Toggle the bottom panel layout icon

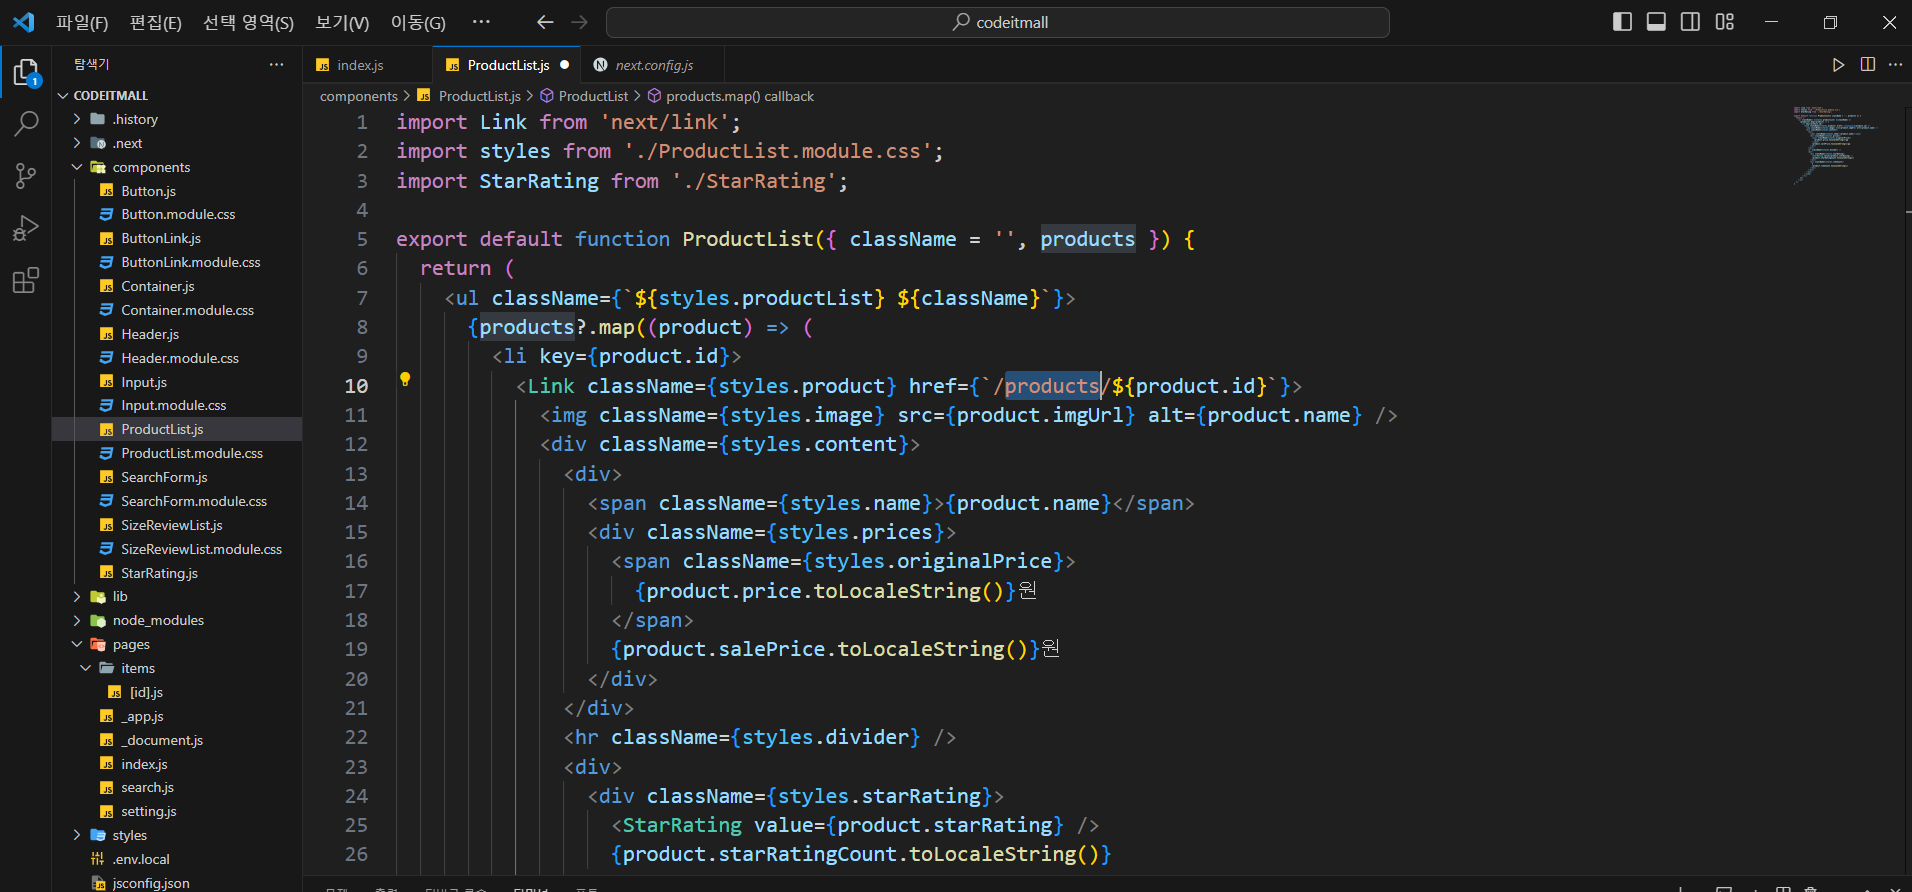click(1657, 22)
